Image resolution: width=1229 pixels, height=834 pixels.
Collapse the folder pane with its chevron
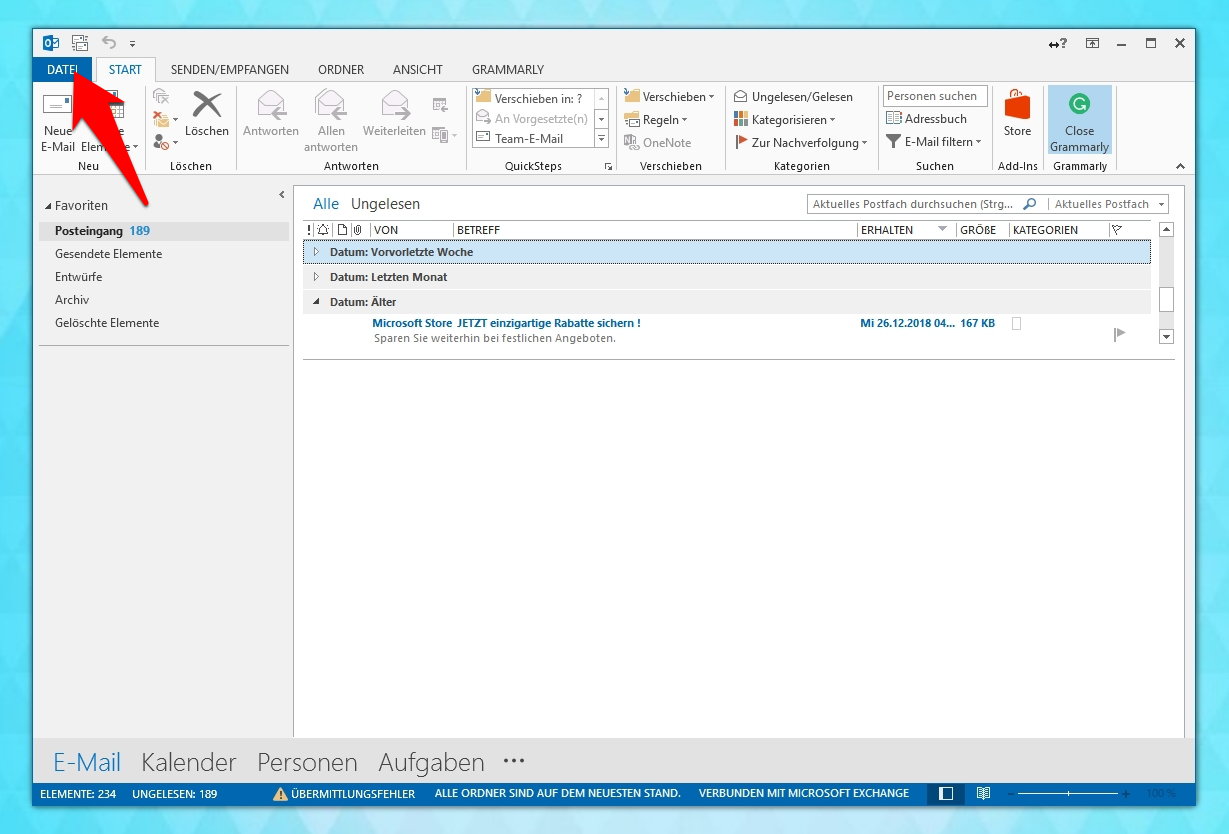282,194
